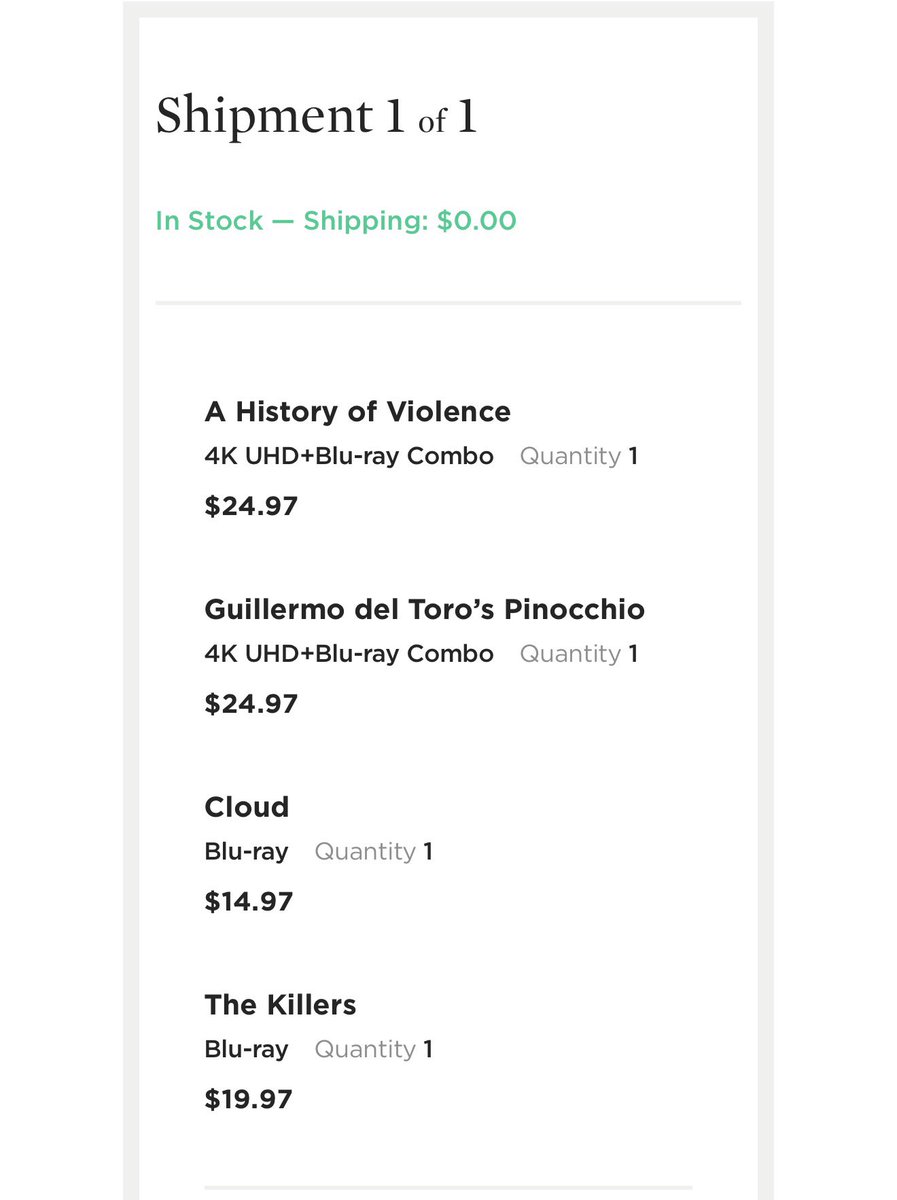Click Quantity for the Cloud item

[x=373, y=852]
